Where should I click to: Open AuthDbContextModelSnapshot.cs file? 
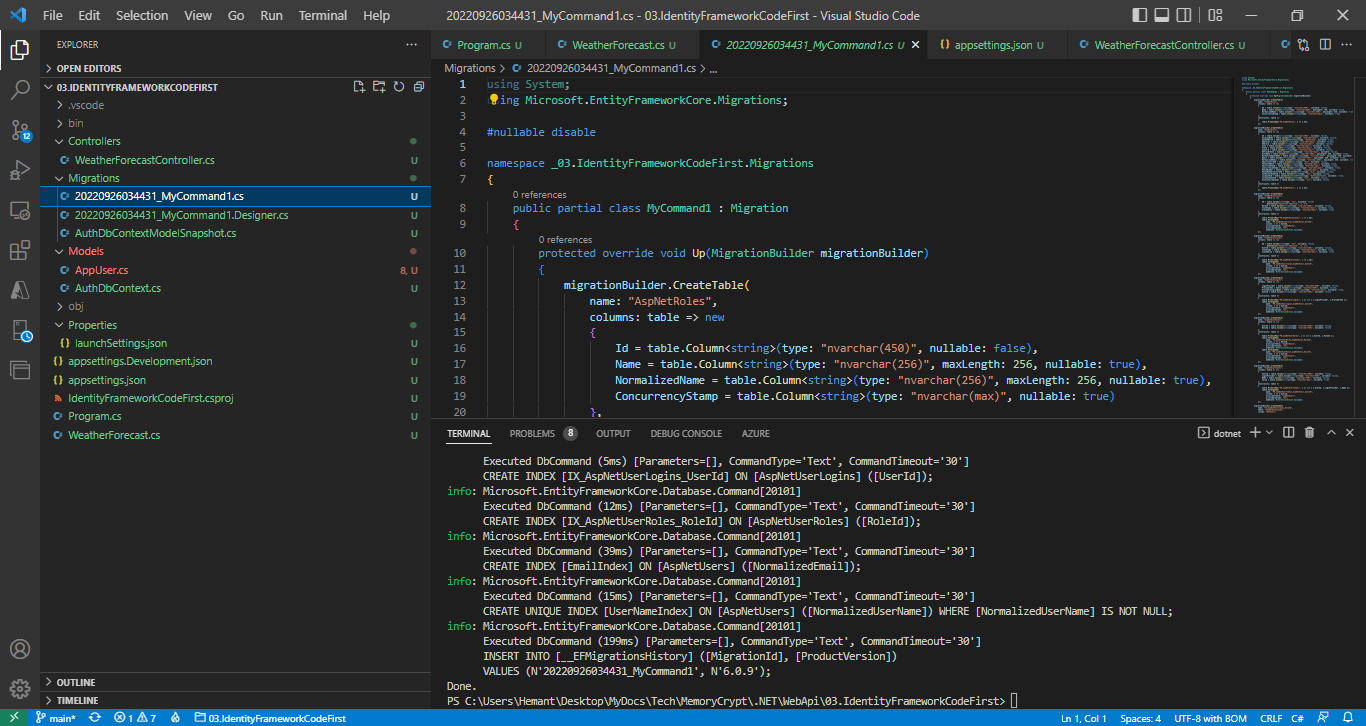[236, 233]
